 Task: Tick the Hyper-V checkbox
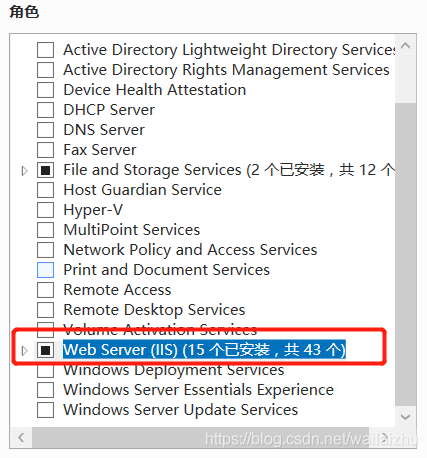pos(45,210)
